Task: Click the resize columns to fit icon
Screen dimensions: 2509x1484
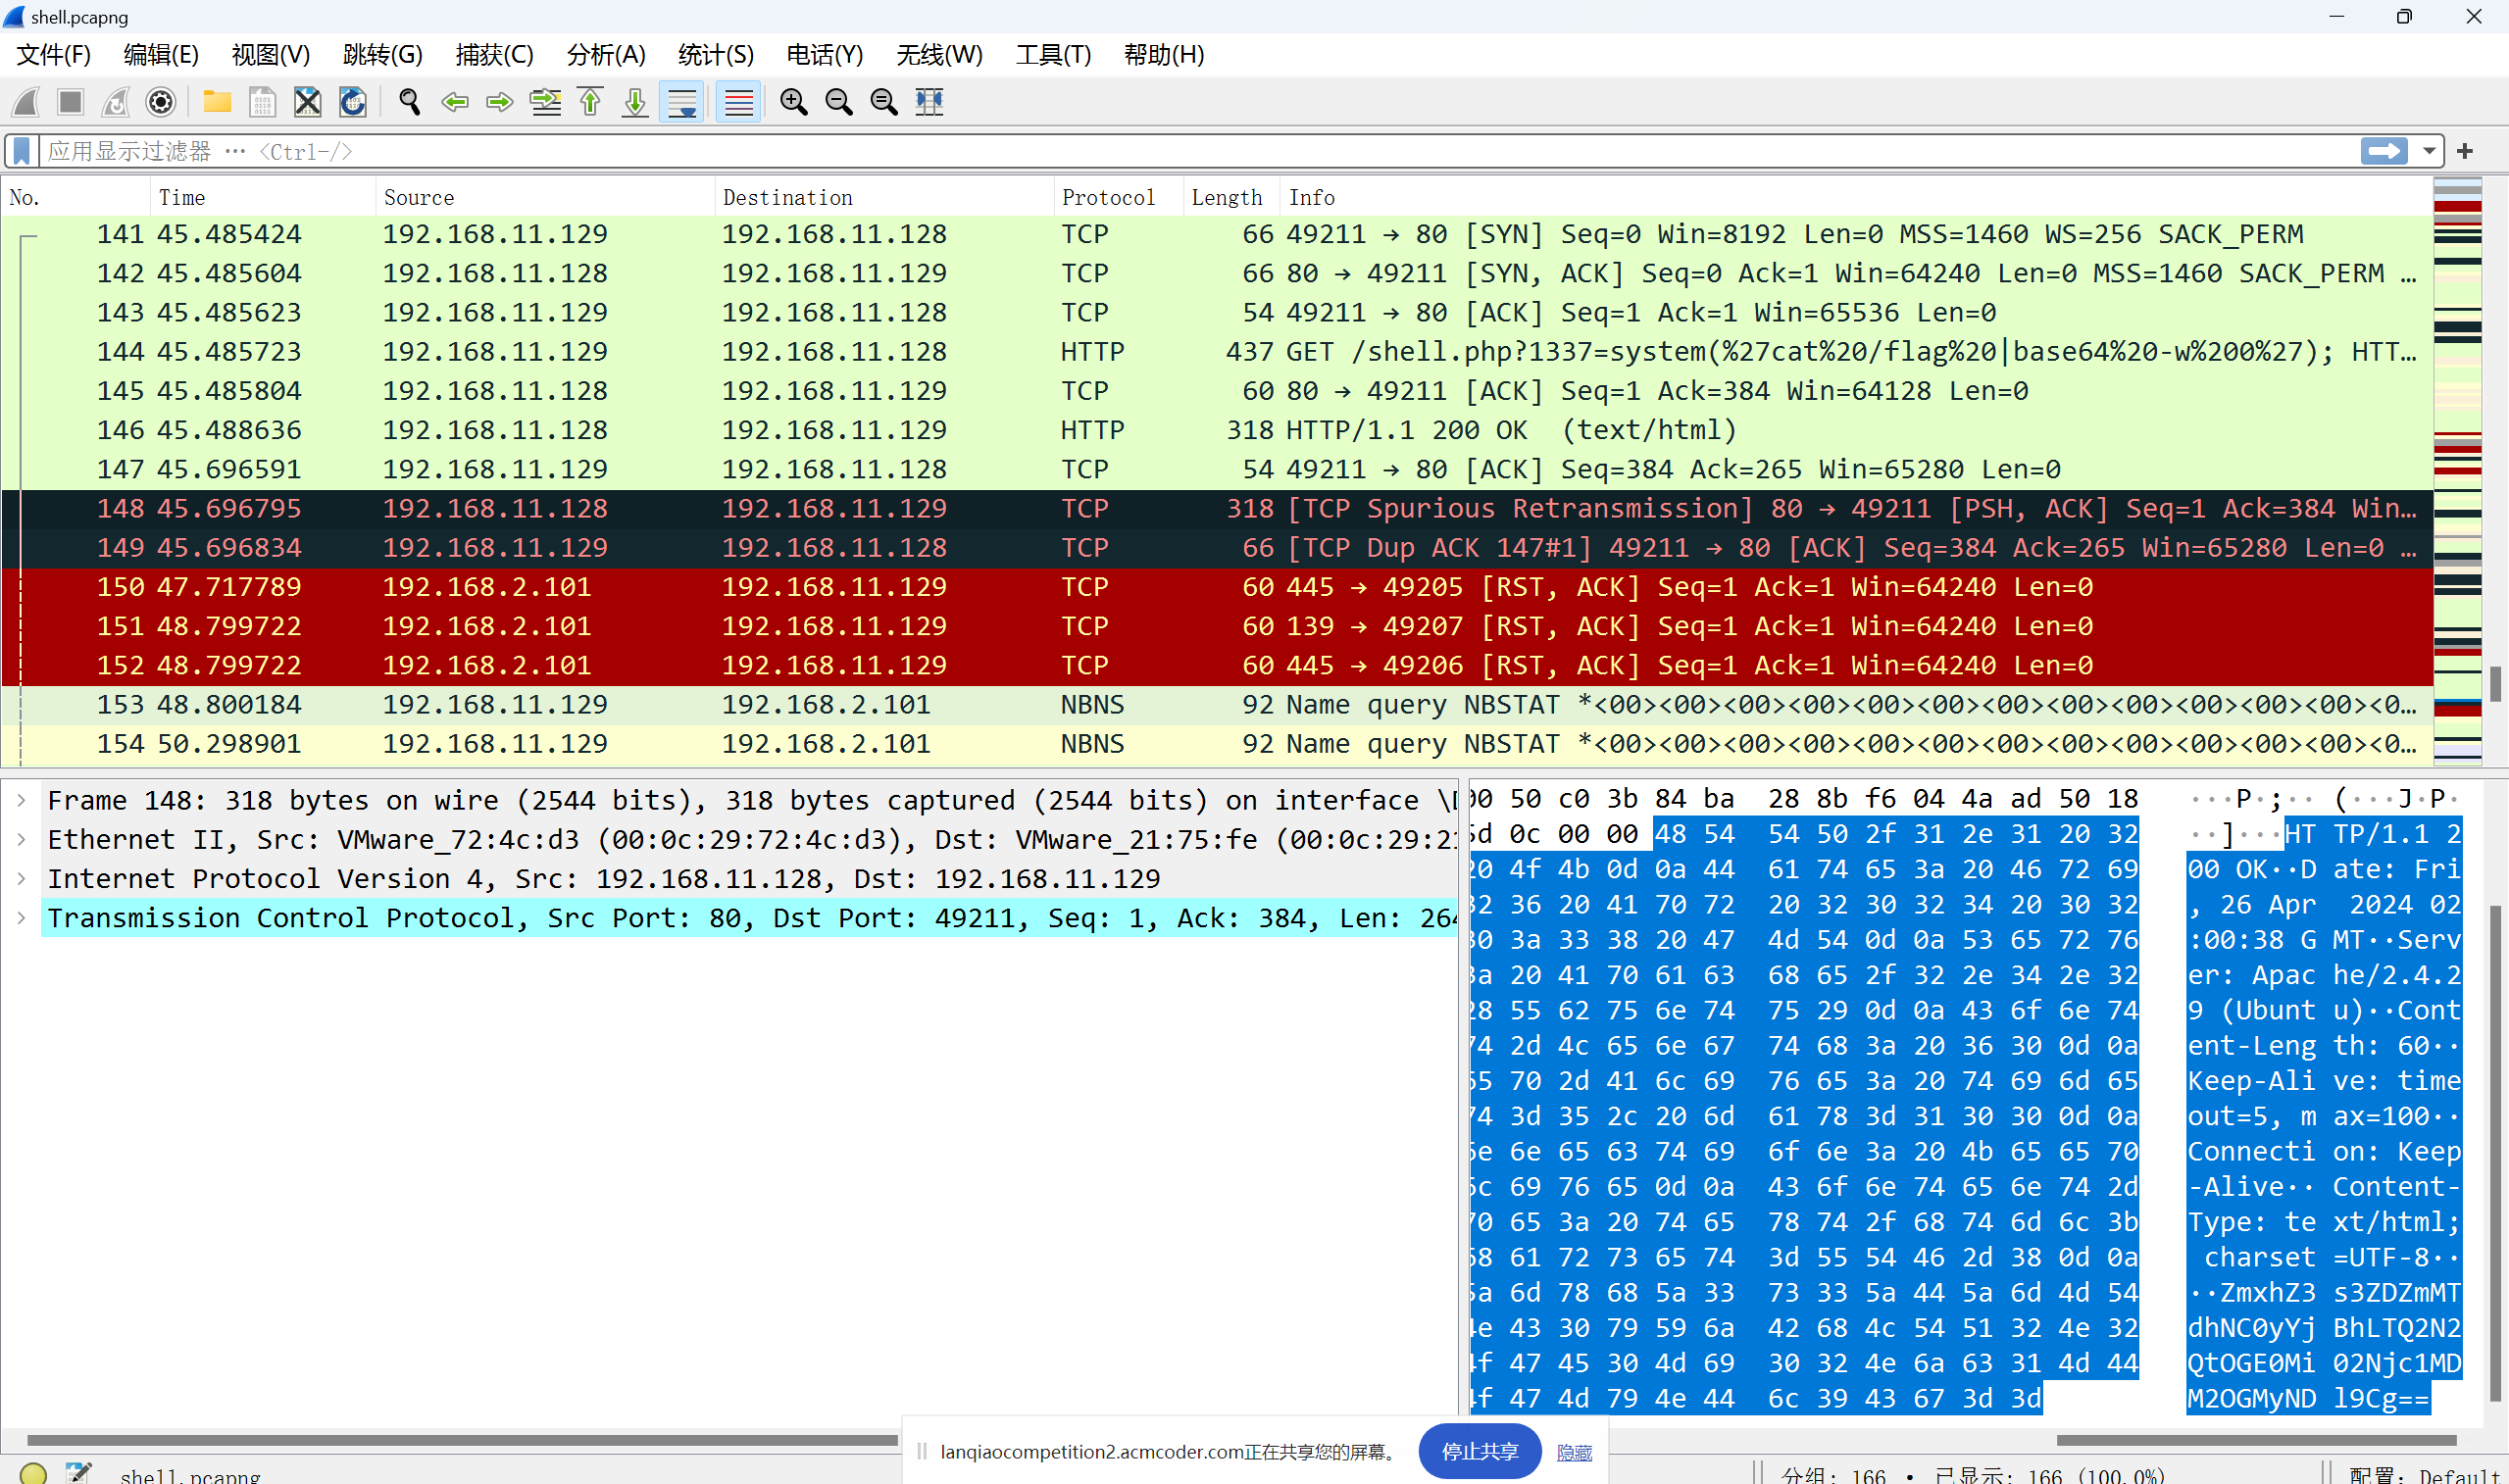Action: (x=930, y=101)
